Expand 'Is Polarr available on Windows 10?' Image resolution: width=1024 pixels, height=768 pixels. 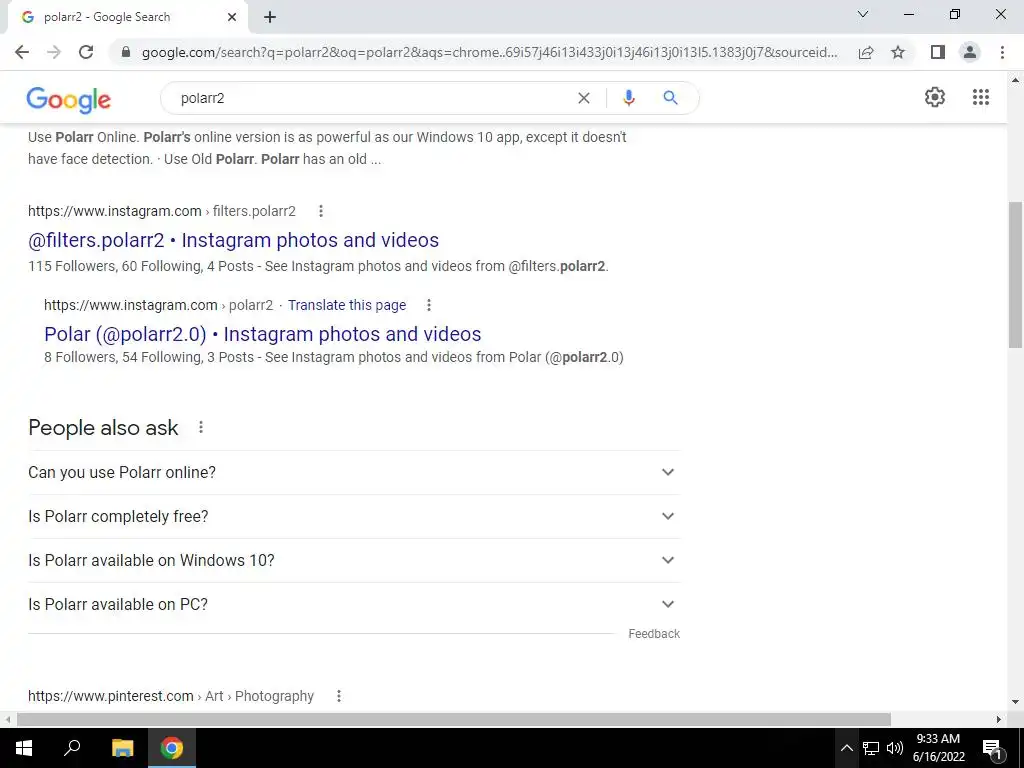tap(354, 560)
